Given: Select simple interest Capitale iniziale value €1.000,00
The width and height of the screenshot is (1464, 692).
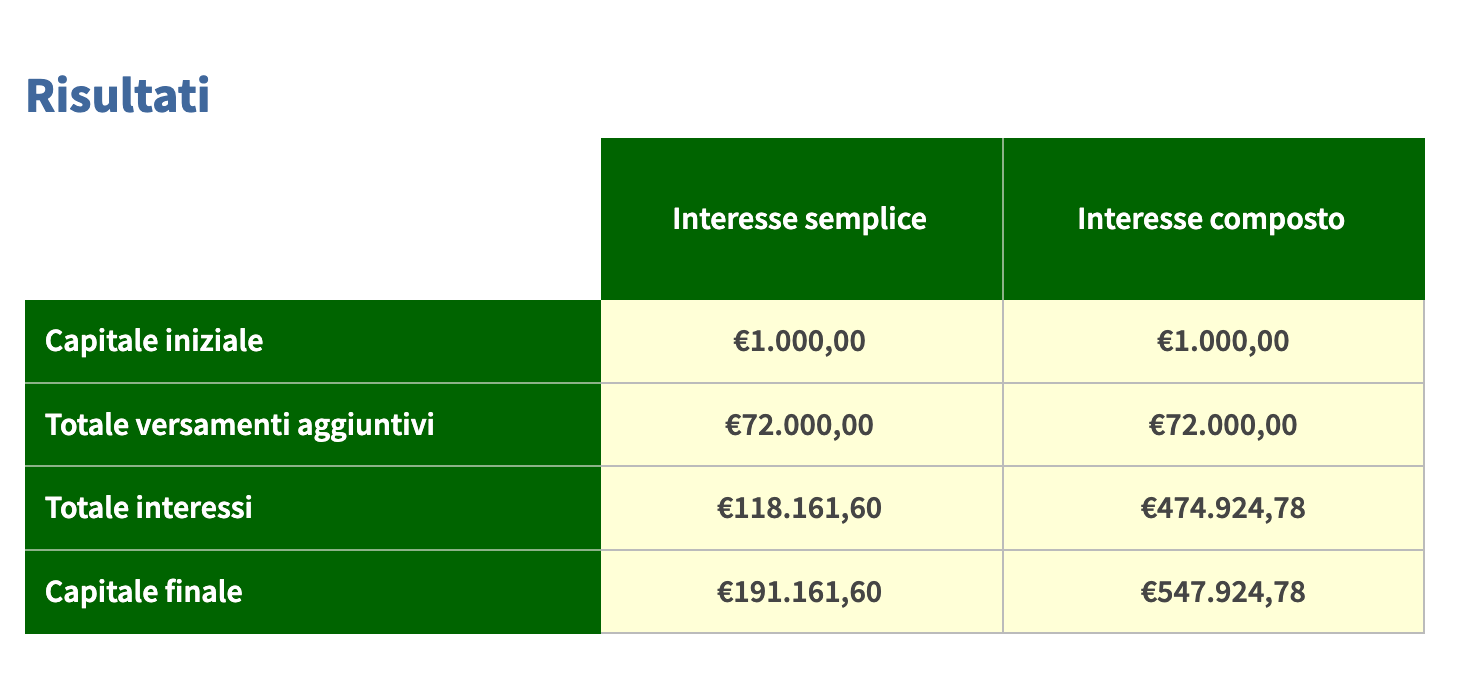Looking at the screenshot, I should point(802,341).
